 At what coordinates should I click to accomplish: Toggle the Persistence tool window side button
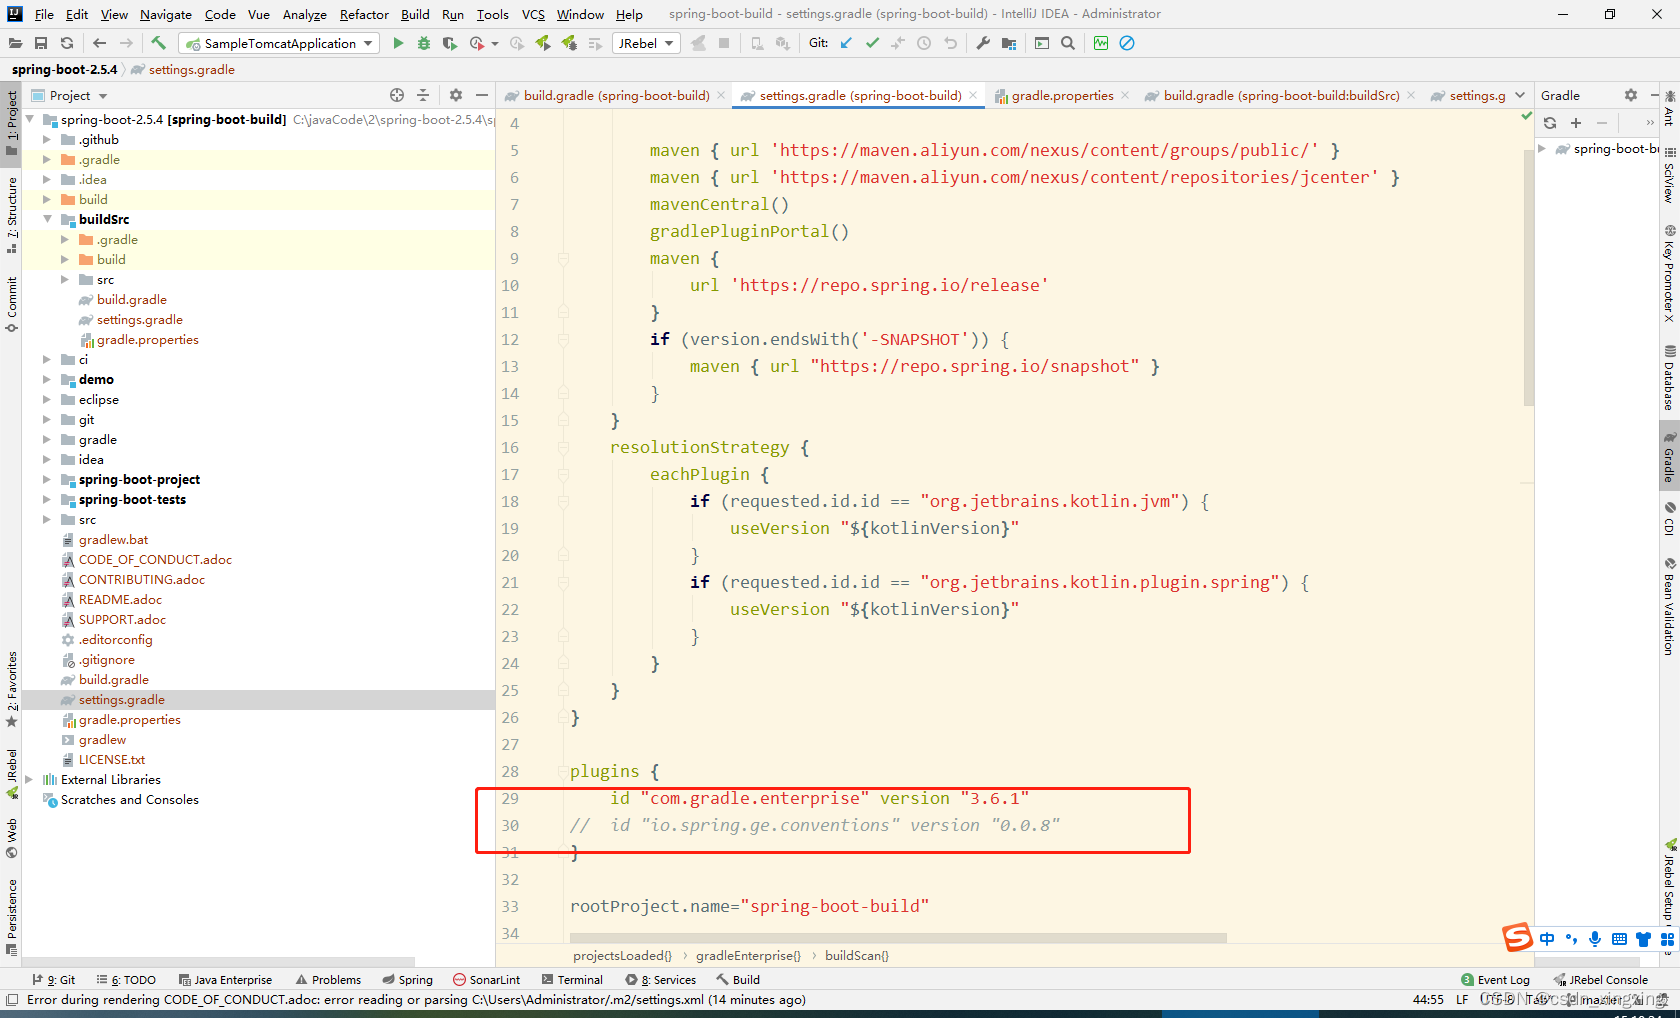11,917
